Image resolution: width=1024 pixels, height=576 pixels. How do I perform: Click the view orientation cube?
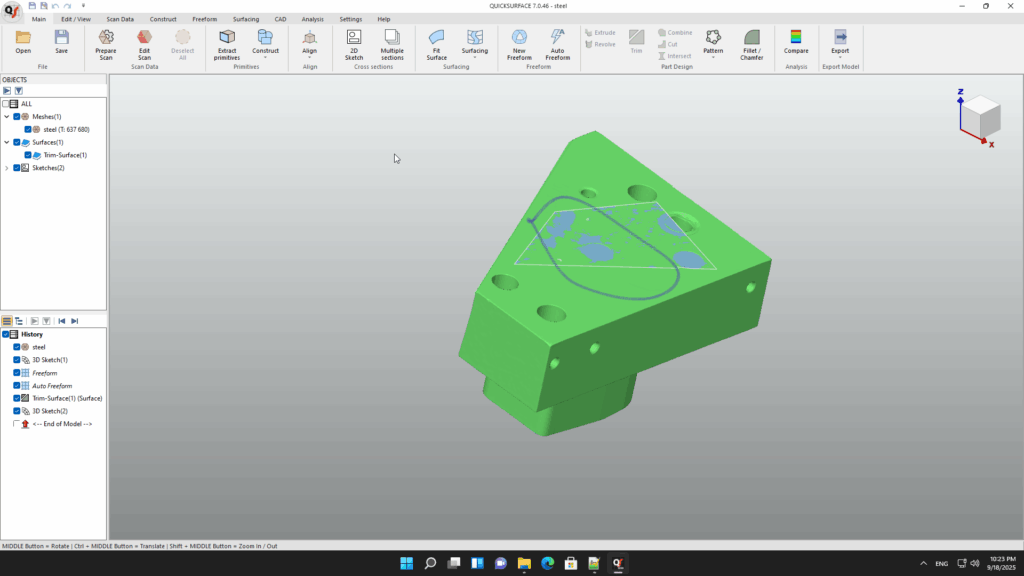[x=980, y=116]
